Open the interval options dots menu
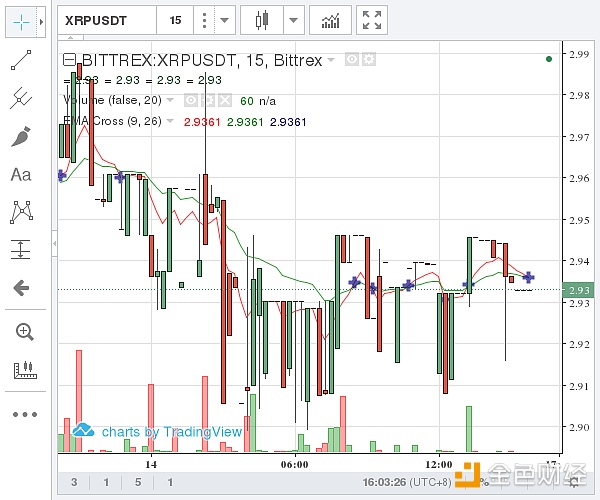This screenshot has height=500, width=600. point(204,20)
